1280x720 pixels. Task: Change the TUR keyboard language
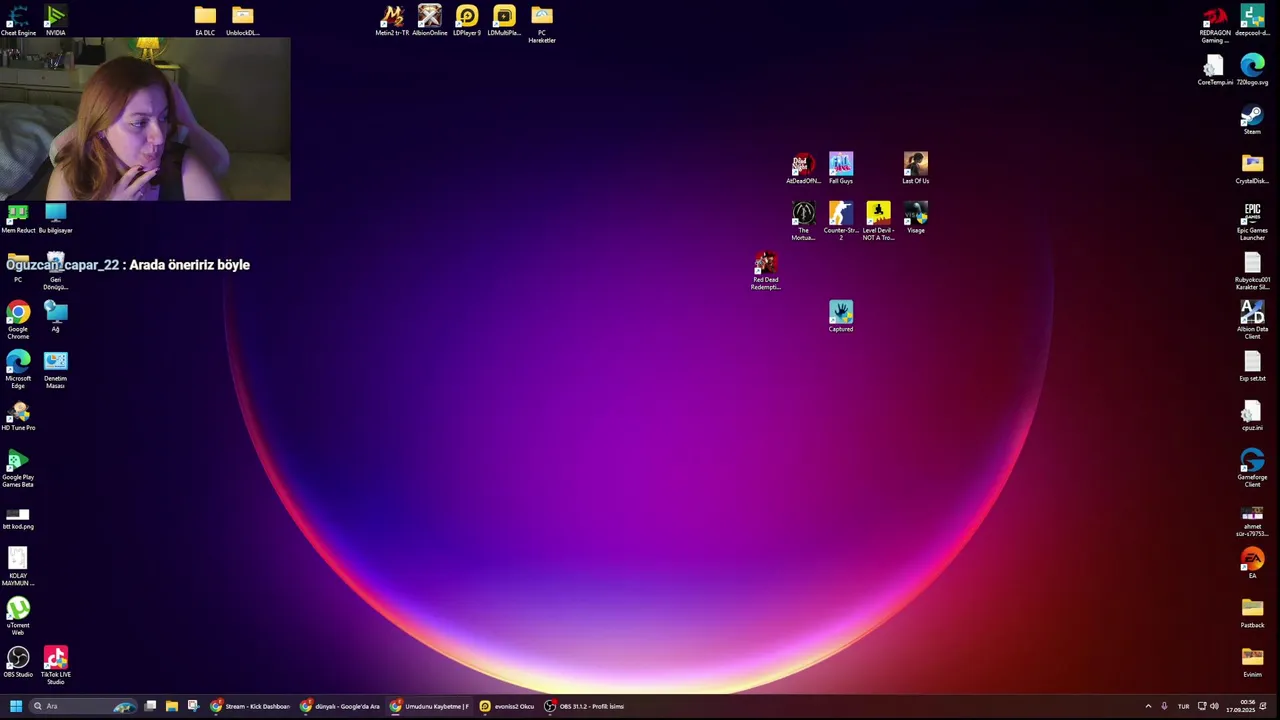click(1183, 706)
